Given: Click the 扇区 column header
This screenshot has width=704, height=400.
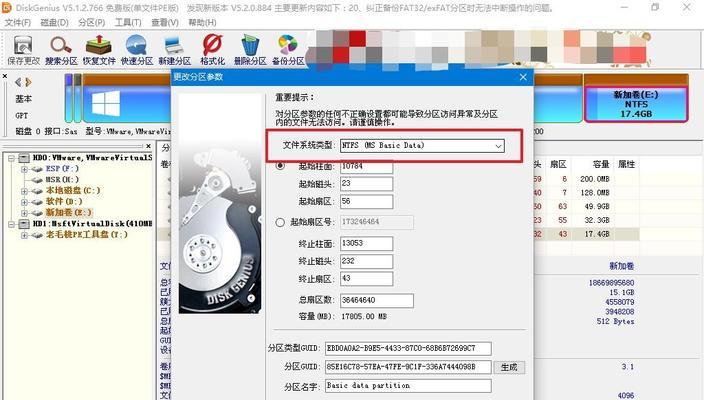Looking at the screenshot, I should tap(558, 164).
